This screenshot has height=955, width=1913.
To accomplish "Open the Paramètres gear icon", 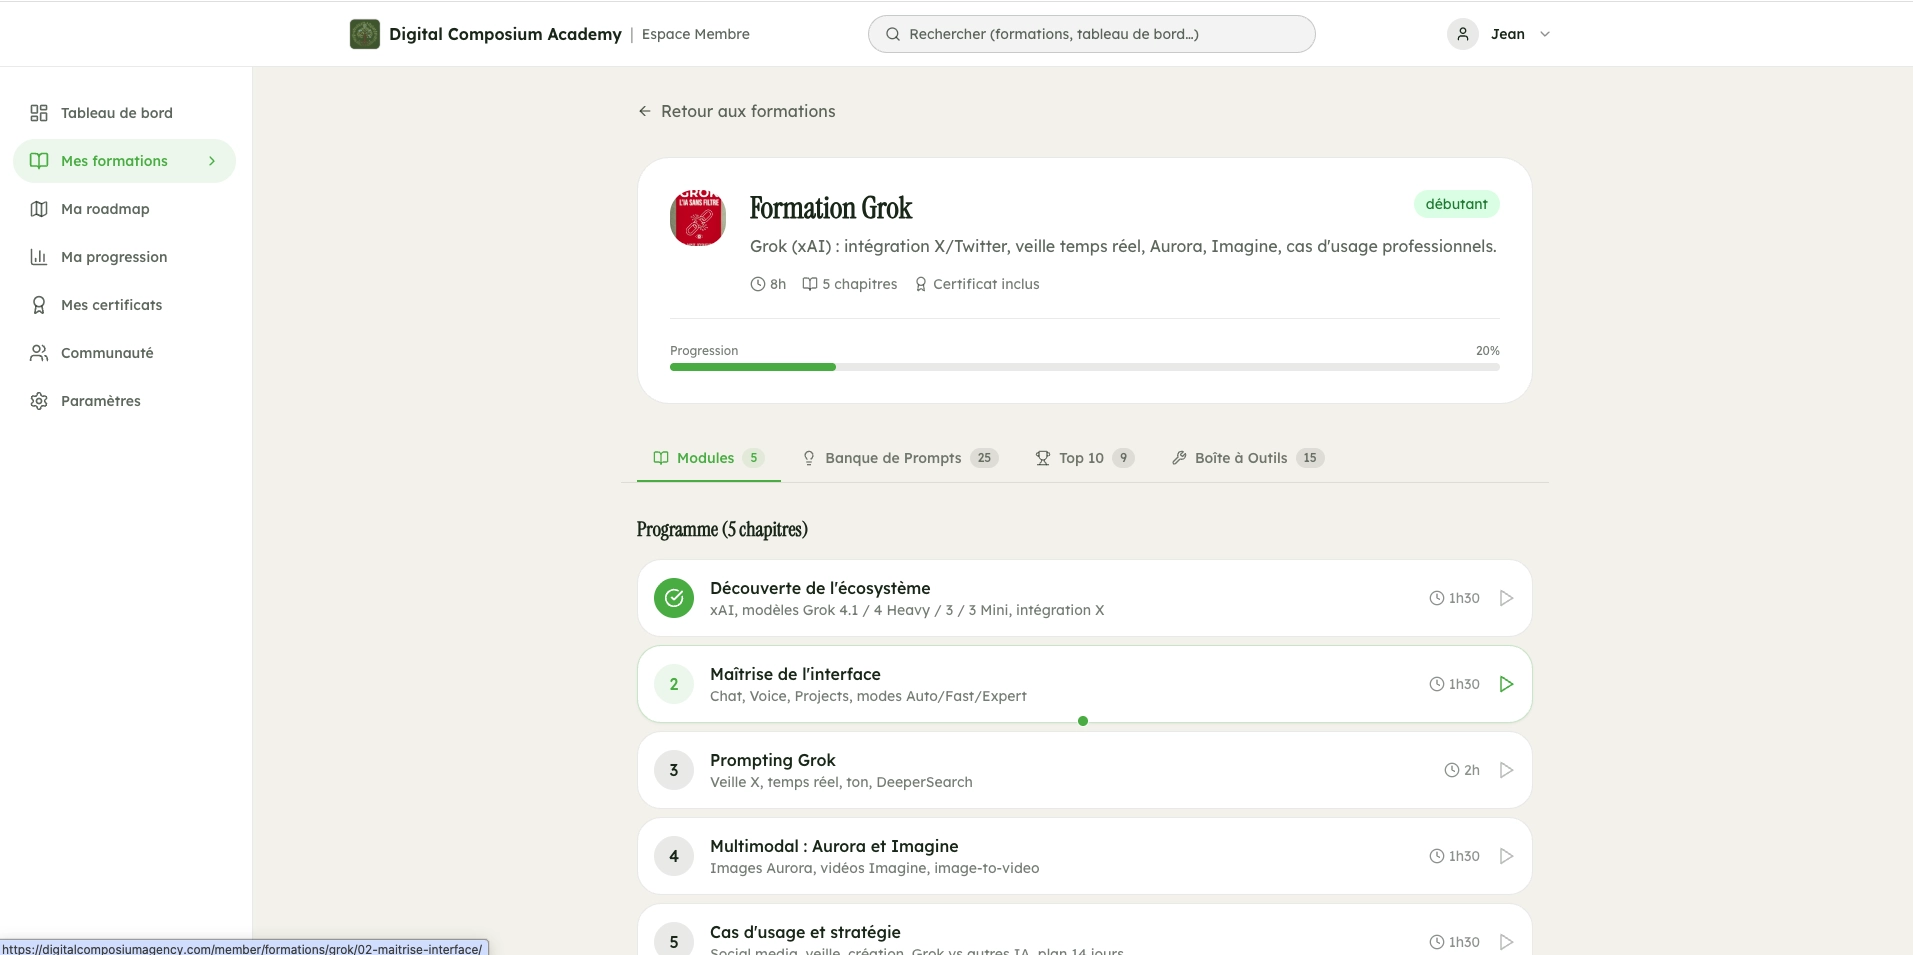I will point(38,400).
